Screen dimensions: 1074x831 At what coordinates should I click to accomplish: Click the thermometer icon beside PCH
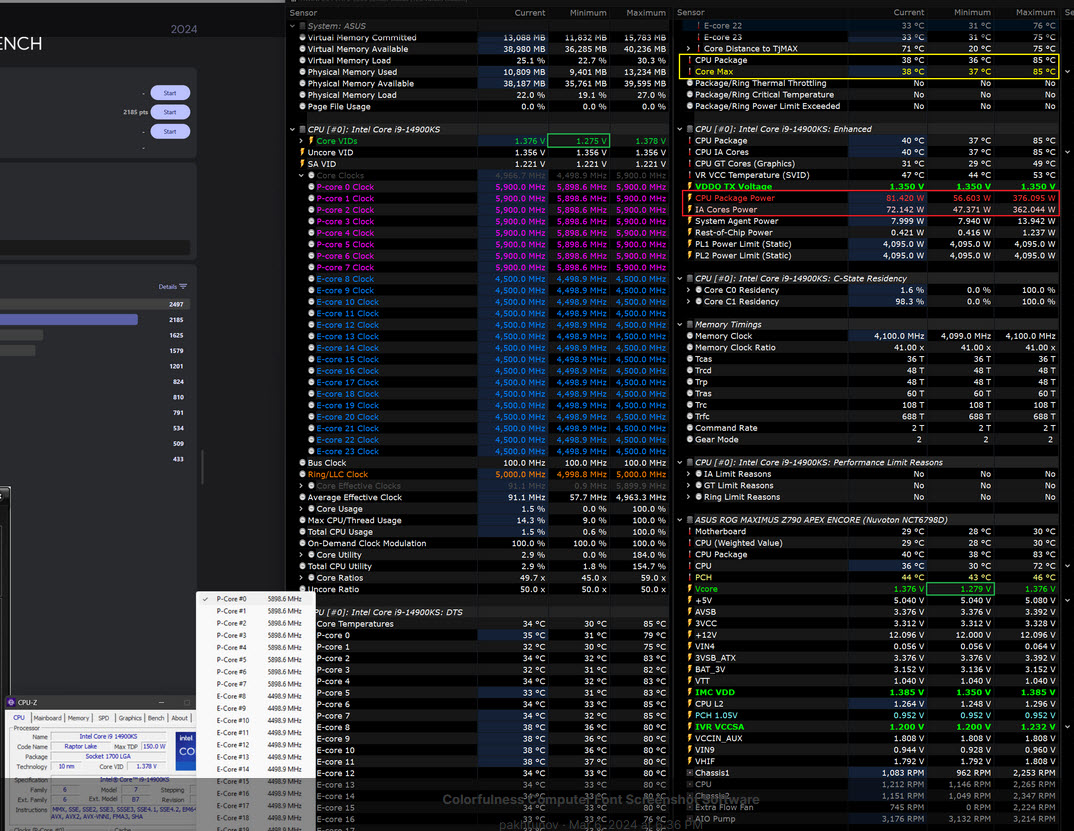(690, 578)
